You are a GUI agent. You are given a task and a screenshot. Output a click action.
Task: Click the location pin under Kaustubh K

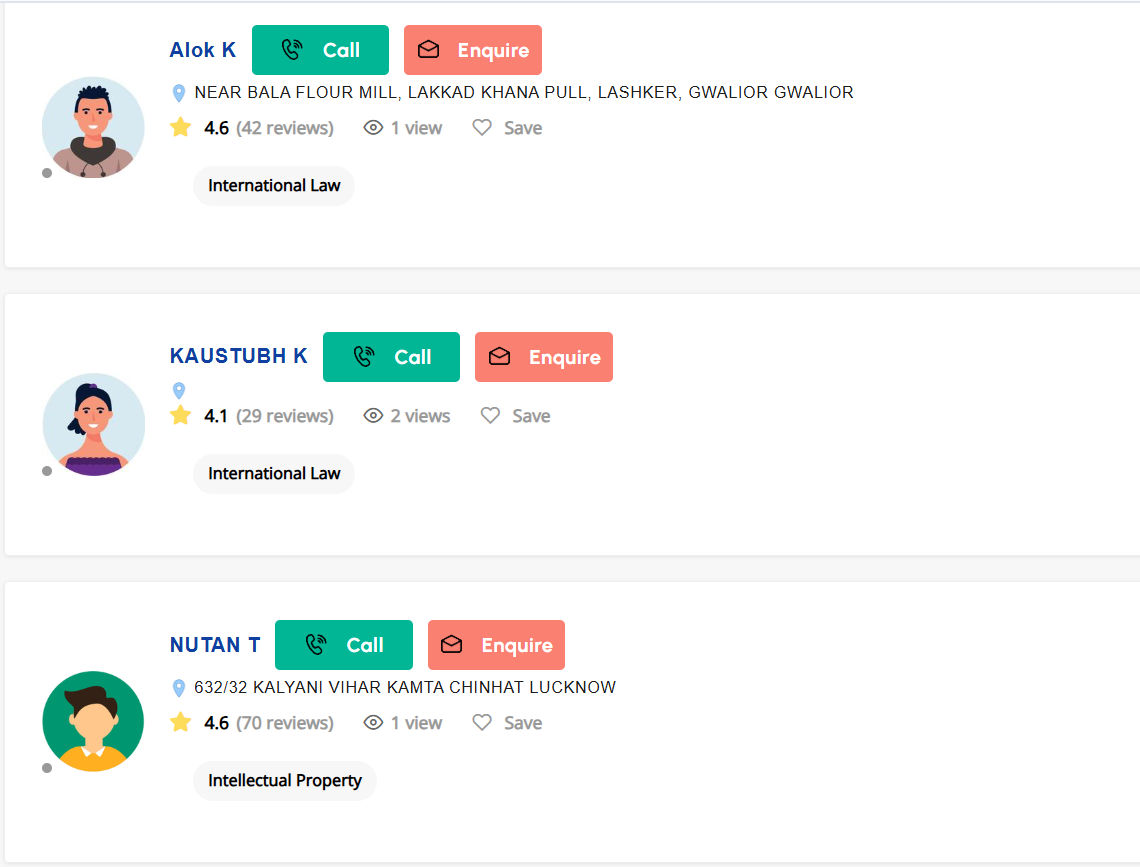point(179,391)
